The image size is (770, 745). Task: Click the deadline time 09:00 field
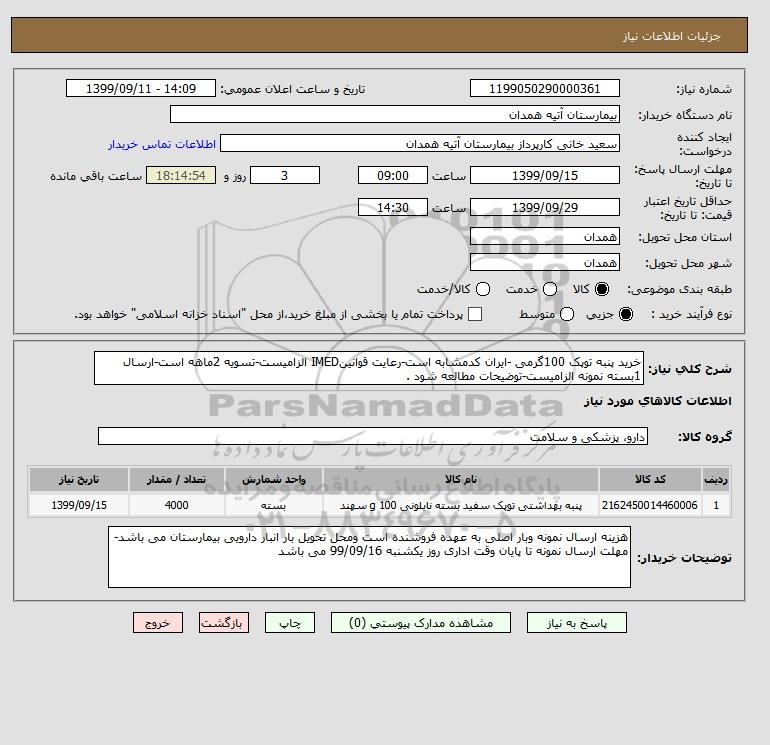point(393,175)
